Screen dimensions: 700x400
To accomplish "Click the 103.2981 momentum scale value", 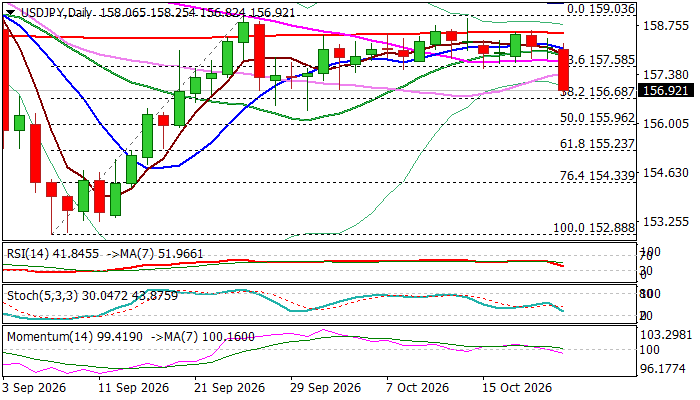I will pos(666,335).
